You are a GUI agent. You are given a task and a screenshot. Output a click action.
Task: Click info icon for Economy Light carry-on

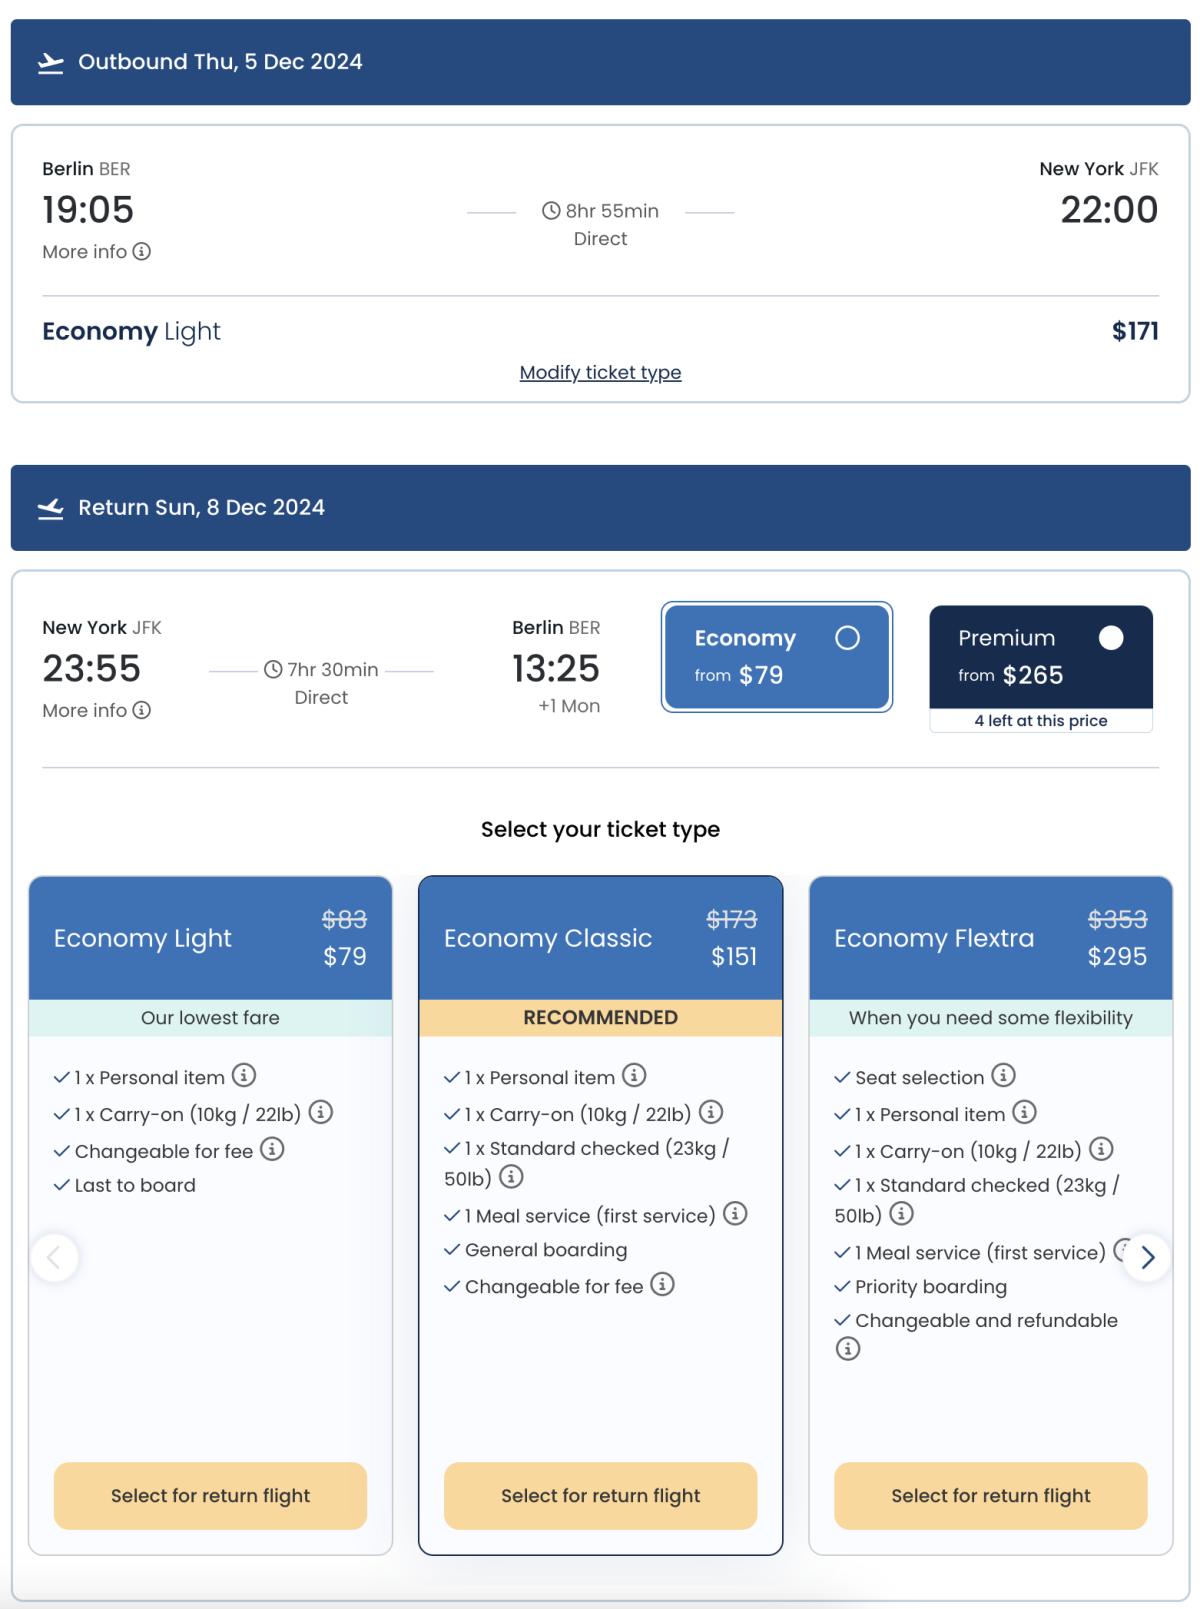[x=321, y=1112]
